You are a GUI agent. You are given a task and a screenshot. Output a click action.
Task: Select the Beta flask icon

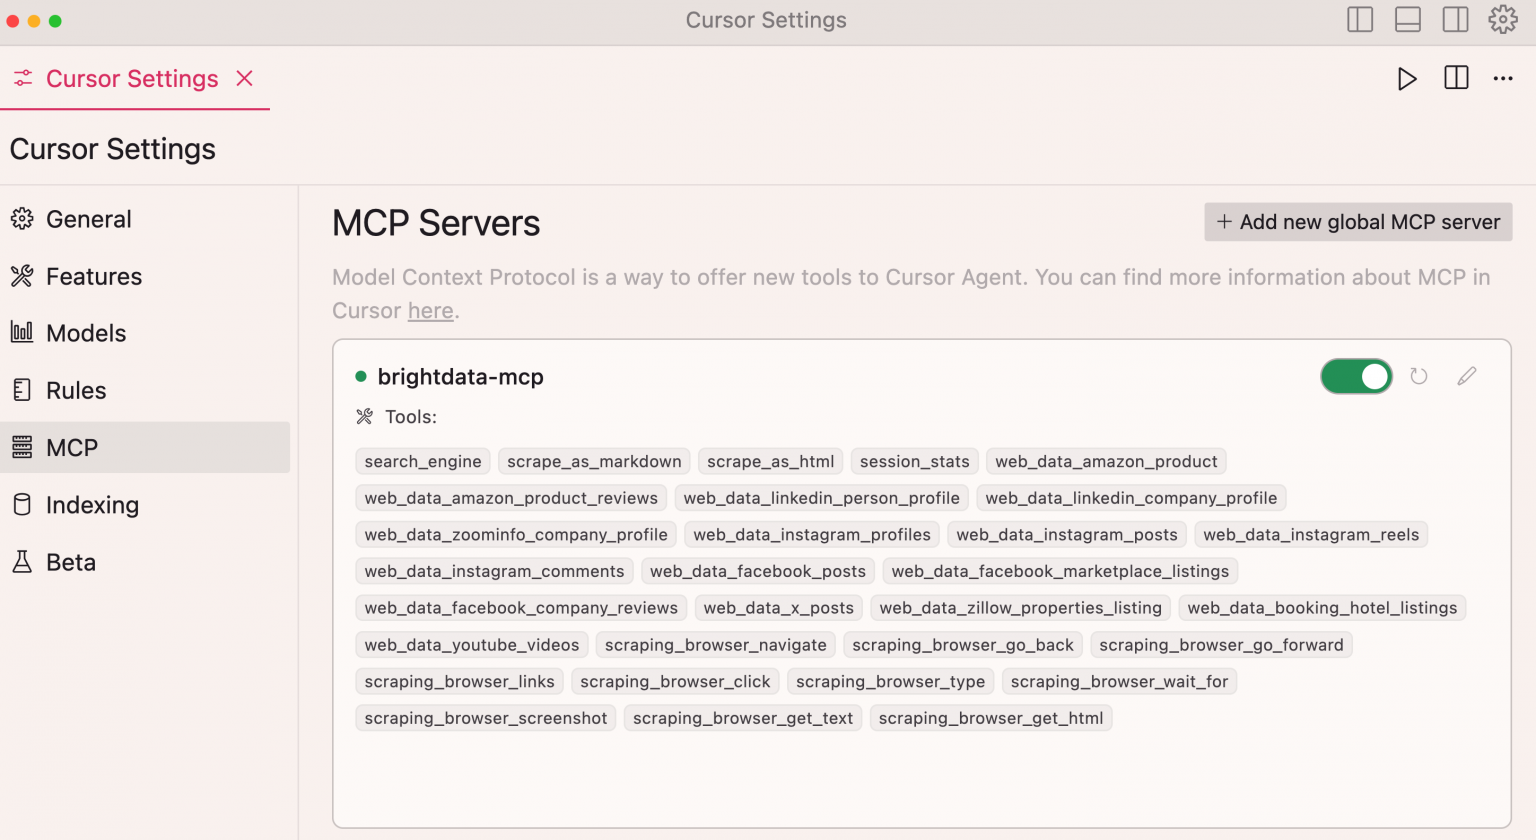[x=24, y=562]
